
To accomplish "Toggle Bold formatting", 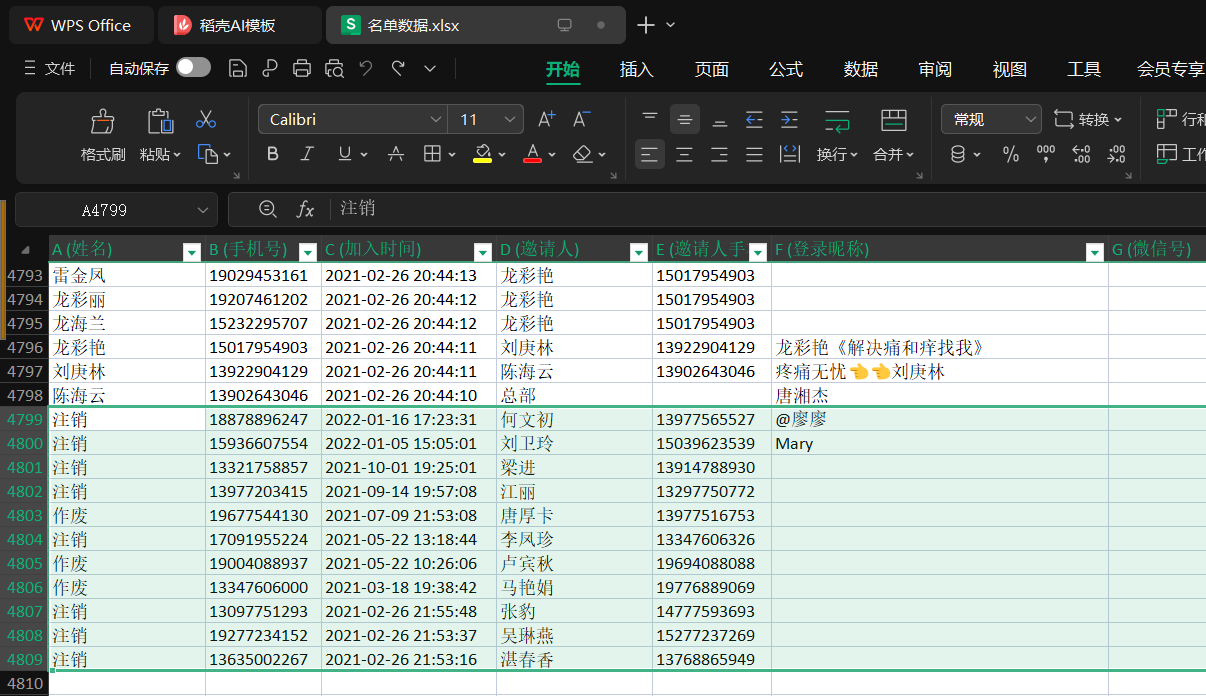I will 273,154.
